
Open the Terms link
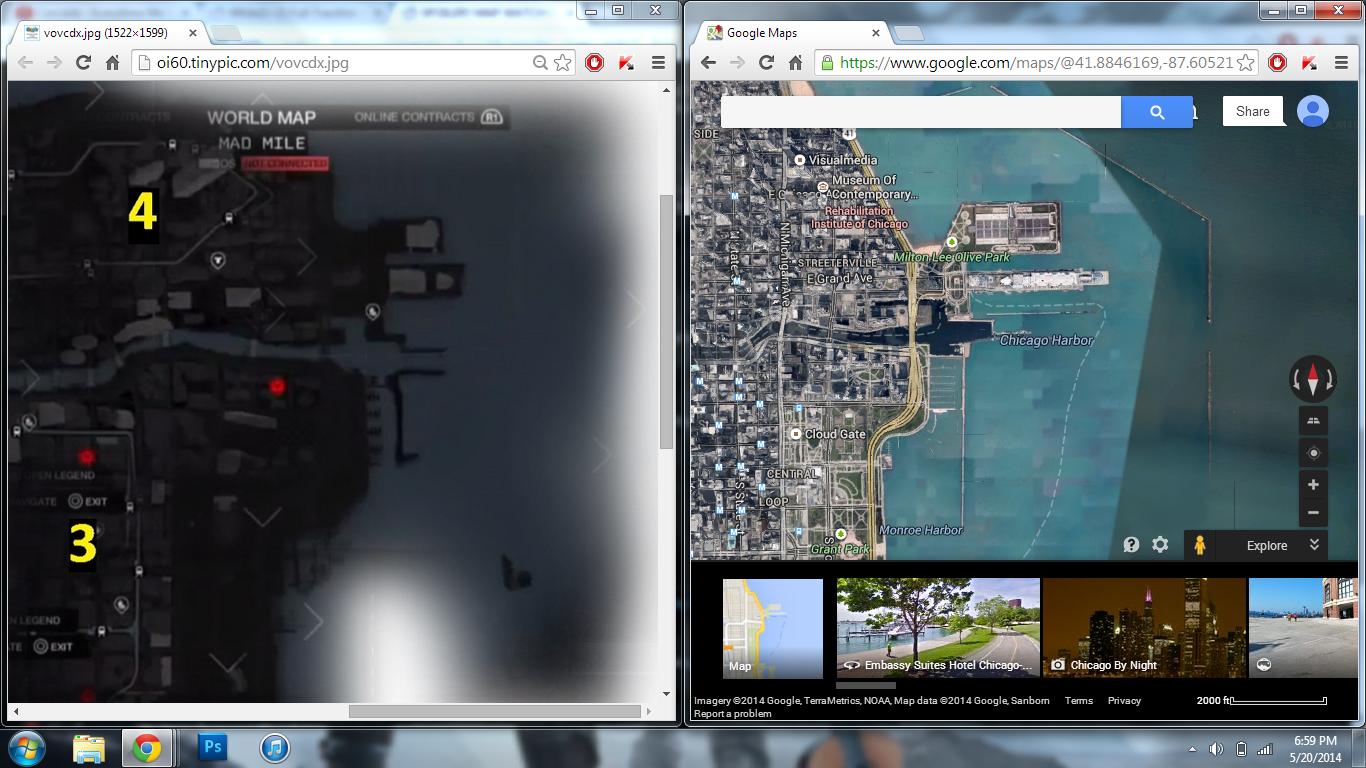point(1078,701)
